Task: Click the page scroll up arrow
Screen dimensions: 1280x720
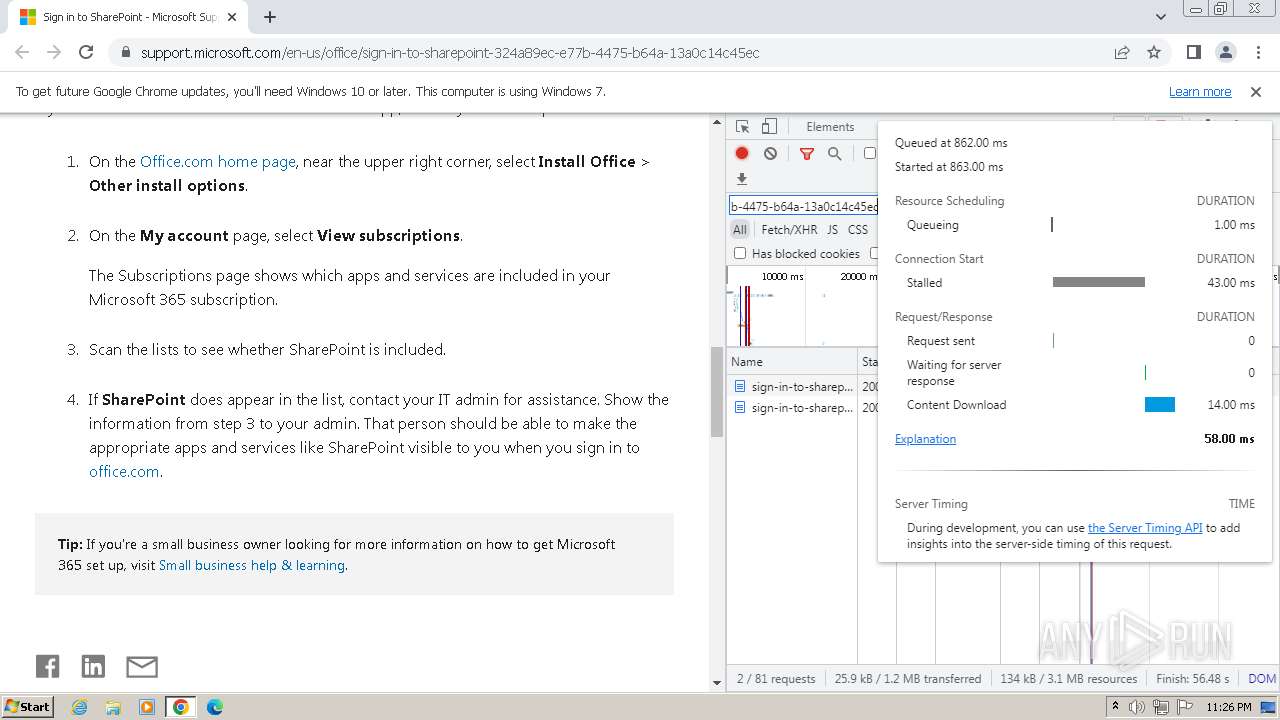Action: 716,123
